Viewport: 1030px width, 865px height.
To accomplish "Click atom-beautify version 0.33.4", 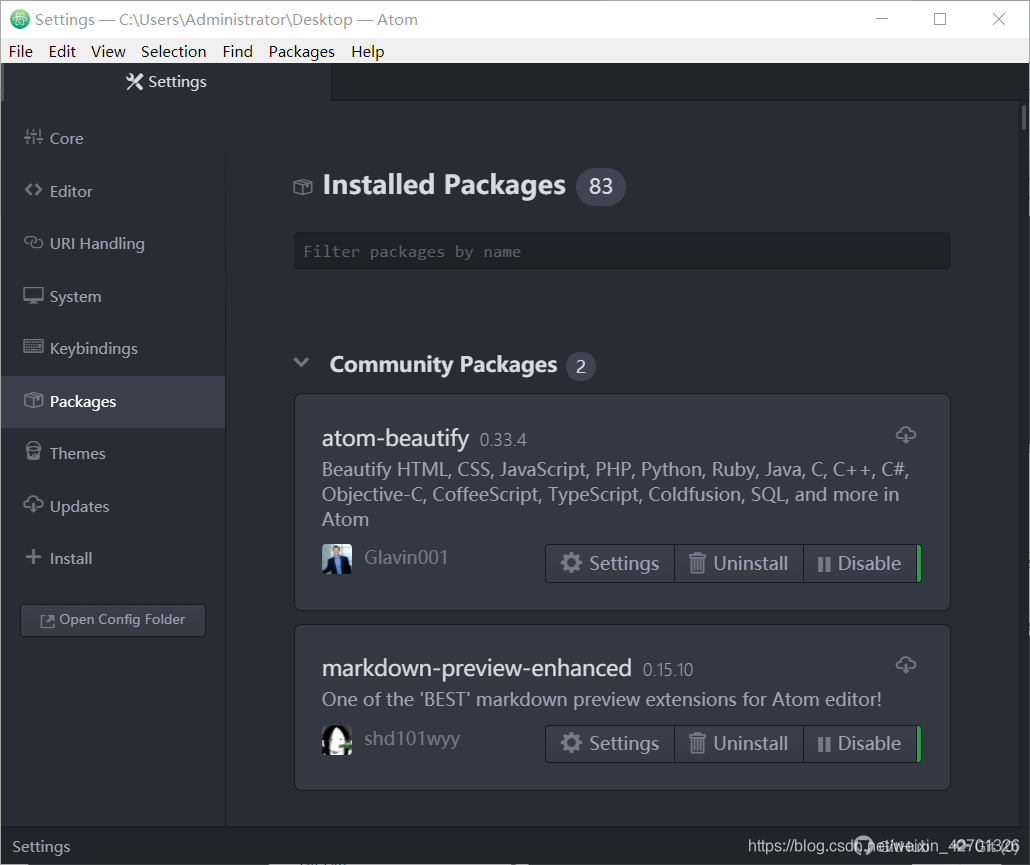I will click(503, 440).
